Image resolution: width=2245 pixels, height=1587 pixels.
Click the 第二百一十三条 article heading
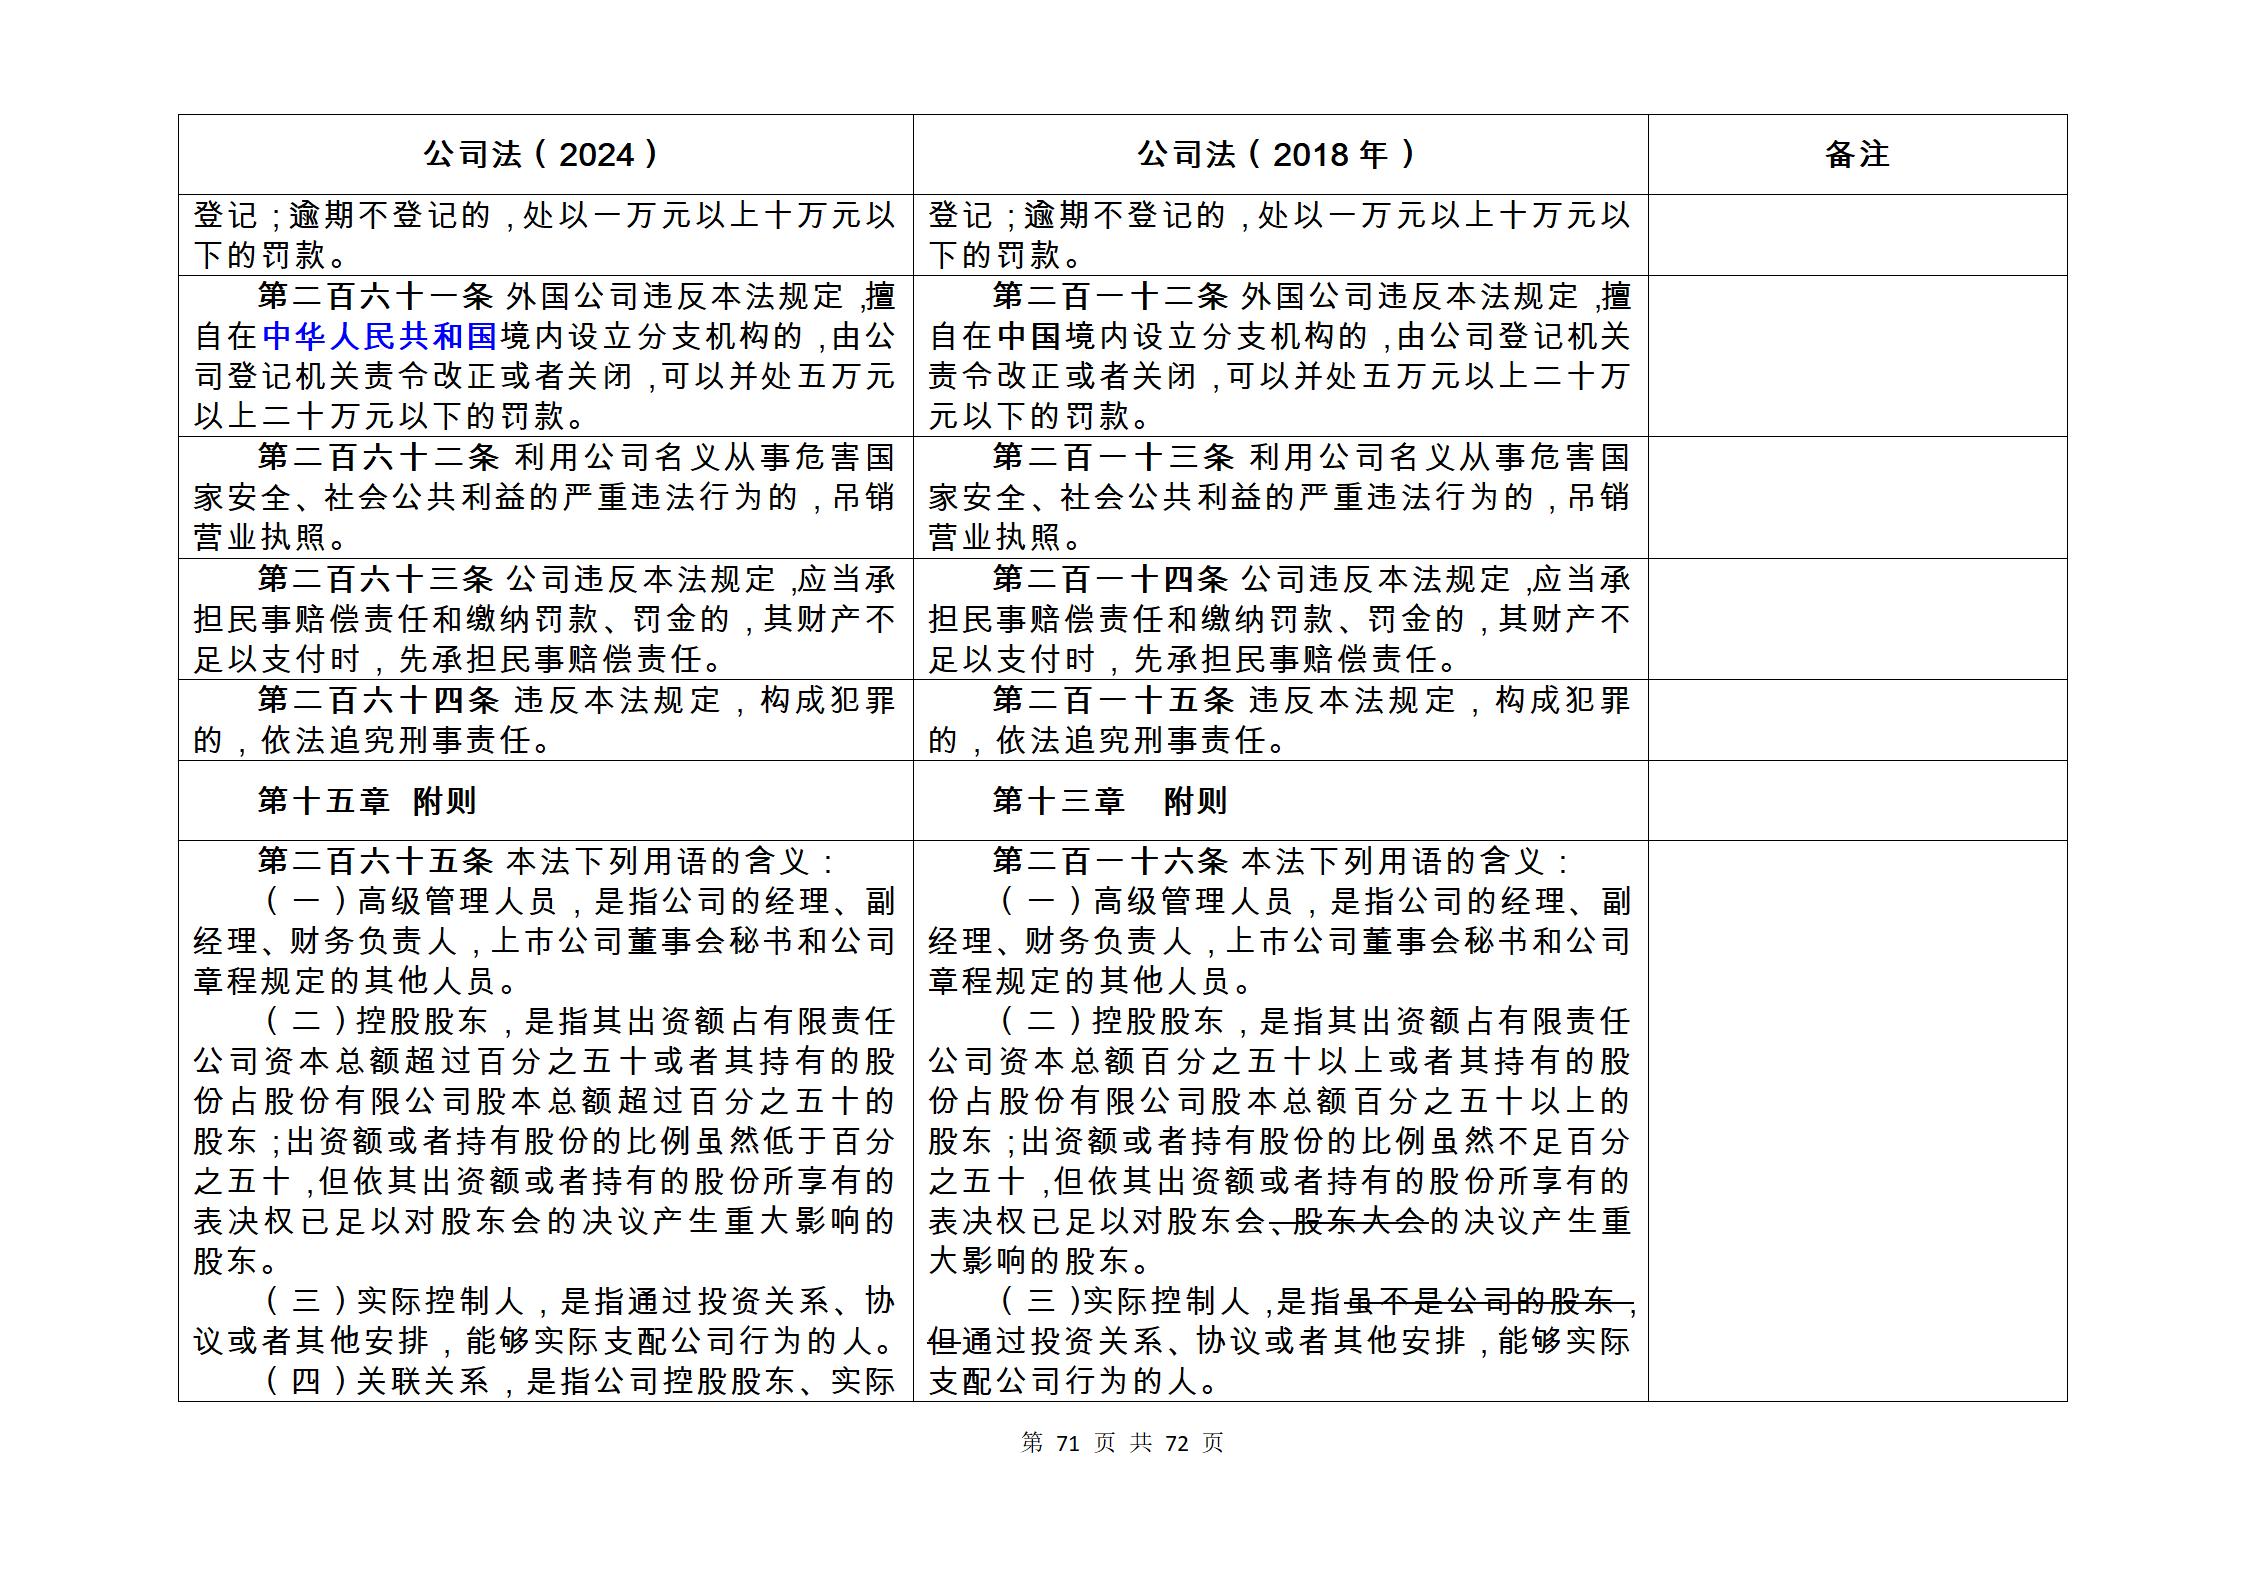[x=1113, y=457]
